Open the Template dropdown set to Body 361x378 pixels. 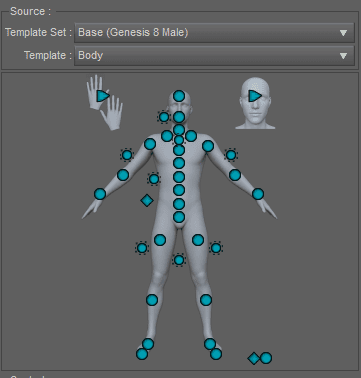coord(214,55)
